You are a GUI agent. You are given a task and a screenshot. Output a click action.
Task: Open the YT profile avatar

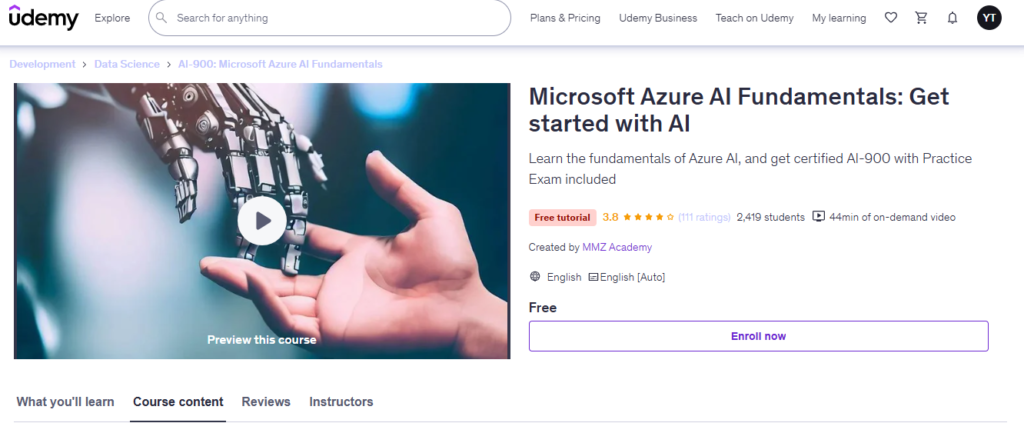(x=988, y=18)
